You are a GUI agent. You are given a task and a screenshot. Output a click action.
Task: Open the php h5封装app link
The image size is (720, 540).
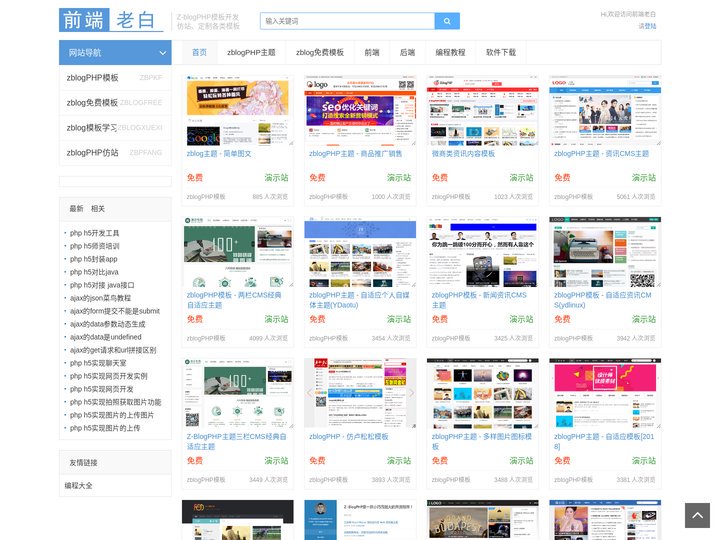tap(94, 259)
